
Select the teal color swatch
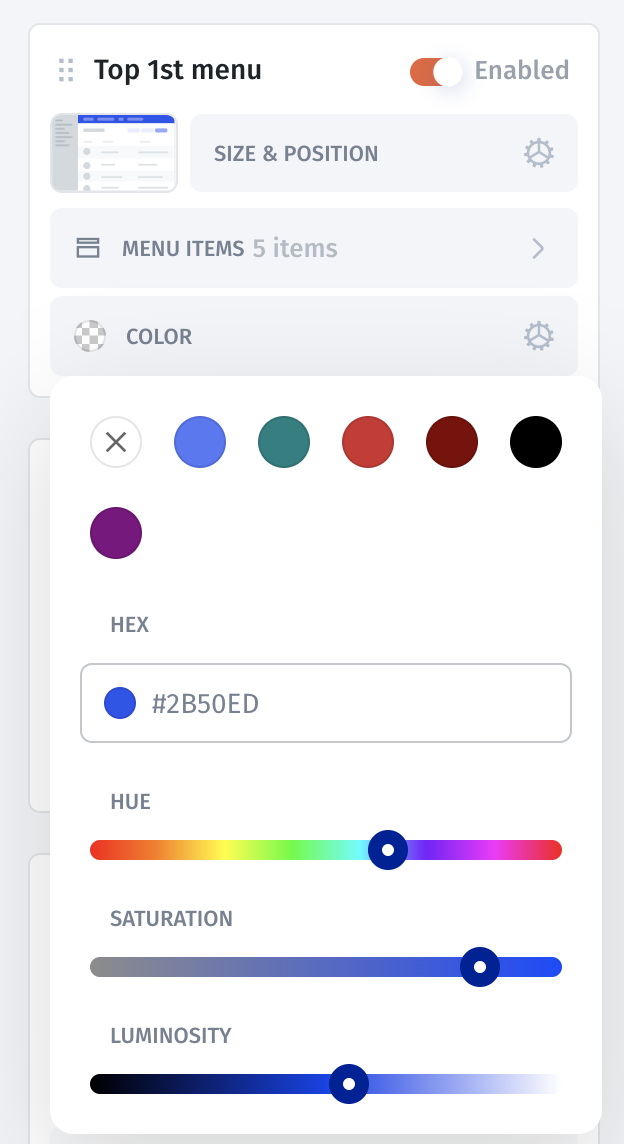pyautogui.click(x=284, y=442)
